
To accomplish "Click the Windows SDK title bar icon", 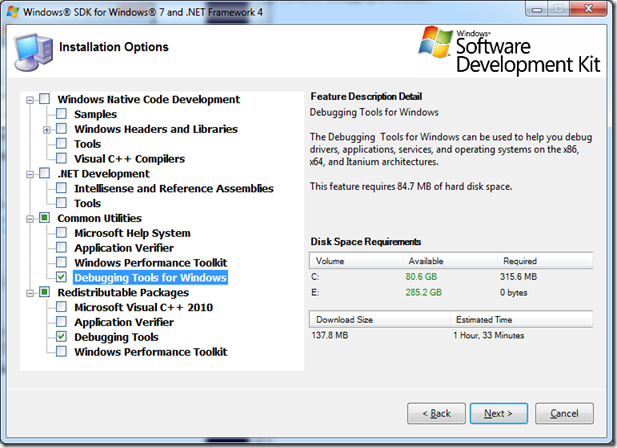I will tap(13, 11).
